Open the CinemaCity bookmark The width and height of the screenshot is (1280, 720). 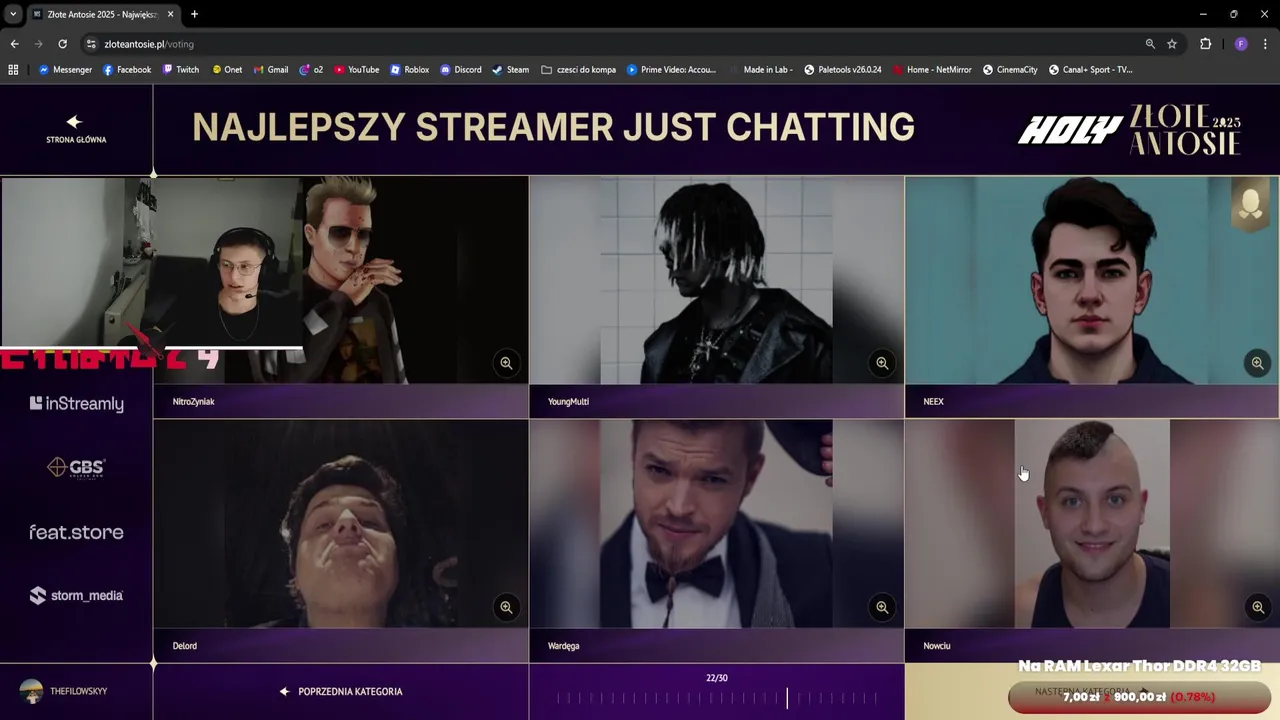point(1010,70)
